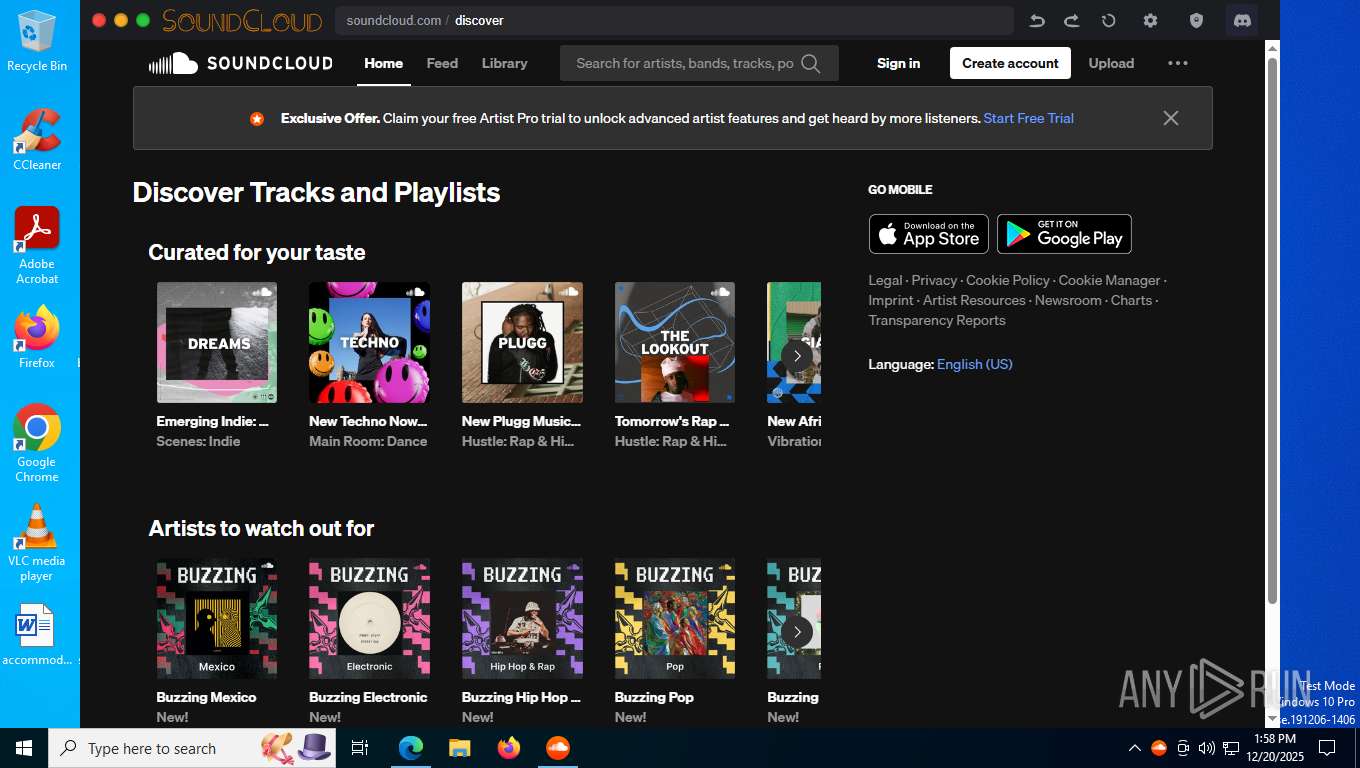Viewport: 1360px width, 768px height.
Task: Click the Start Free Trial link
Action: (1028, 118)
